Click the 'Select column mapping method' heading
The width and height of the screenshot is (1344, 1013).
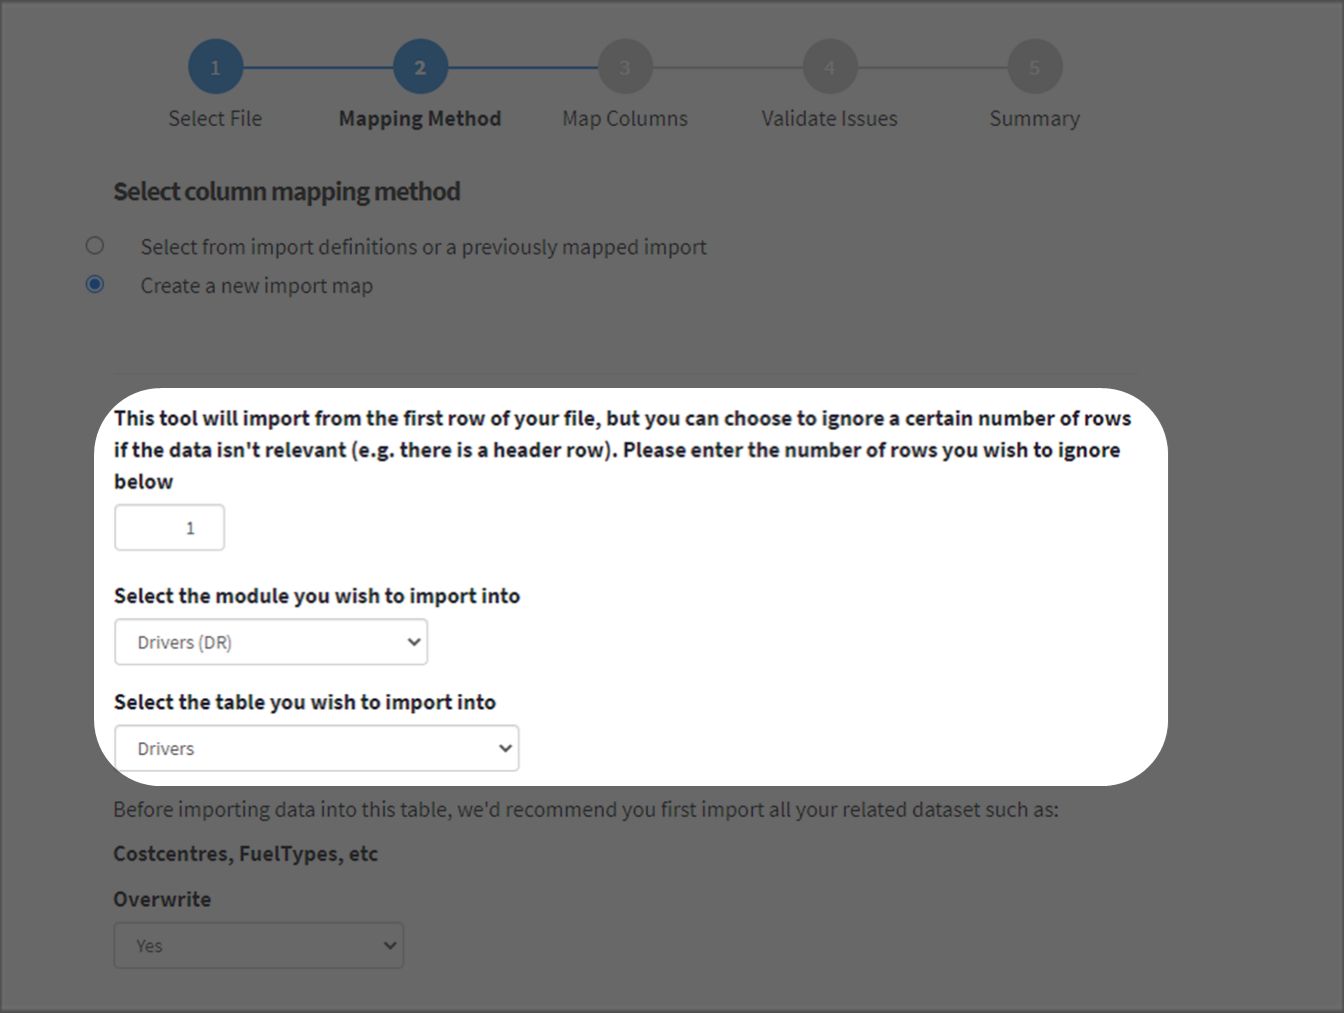point(287,192)
